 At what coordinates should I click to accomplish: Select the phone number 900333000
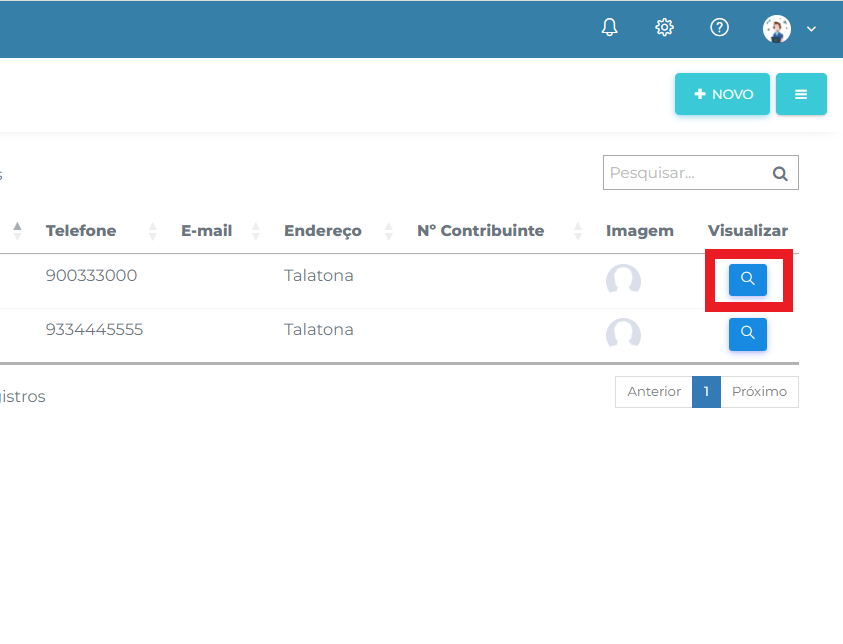(91, 275)
